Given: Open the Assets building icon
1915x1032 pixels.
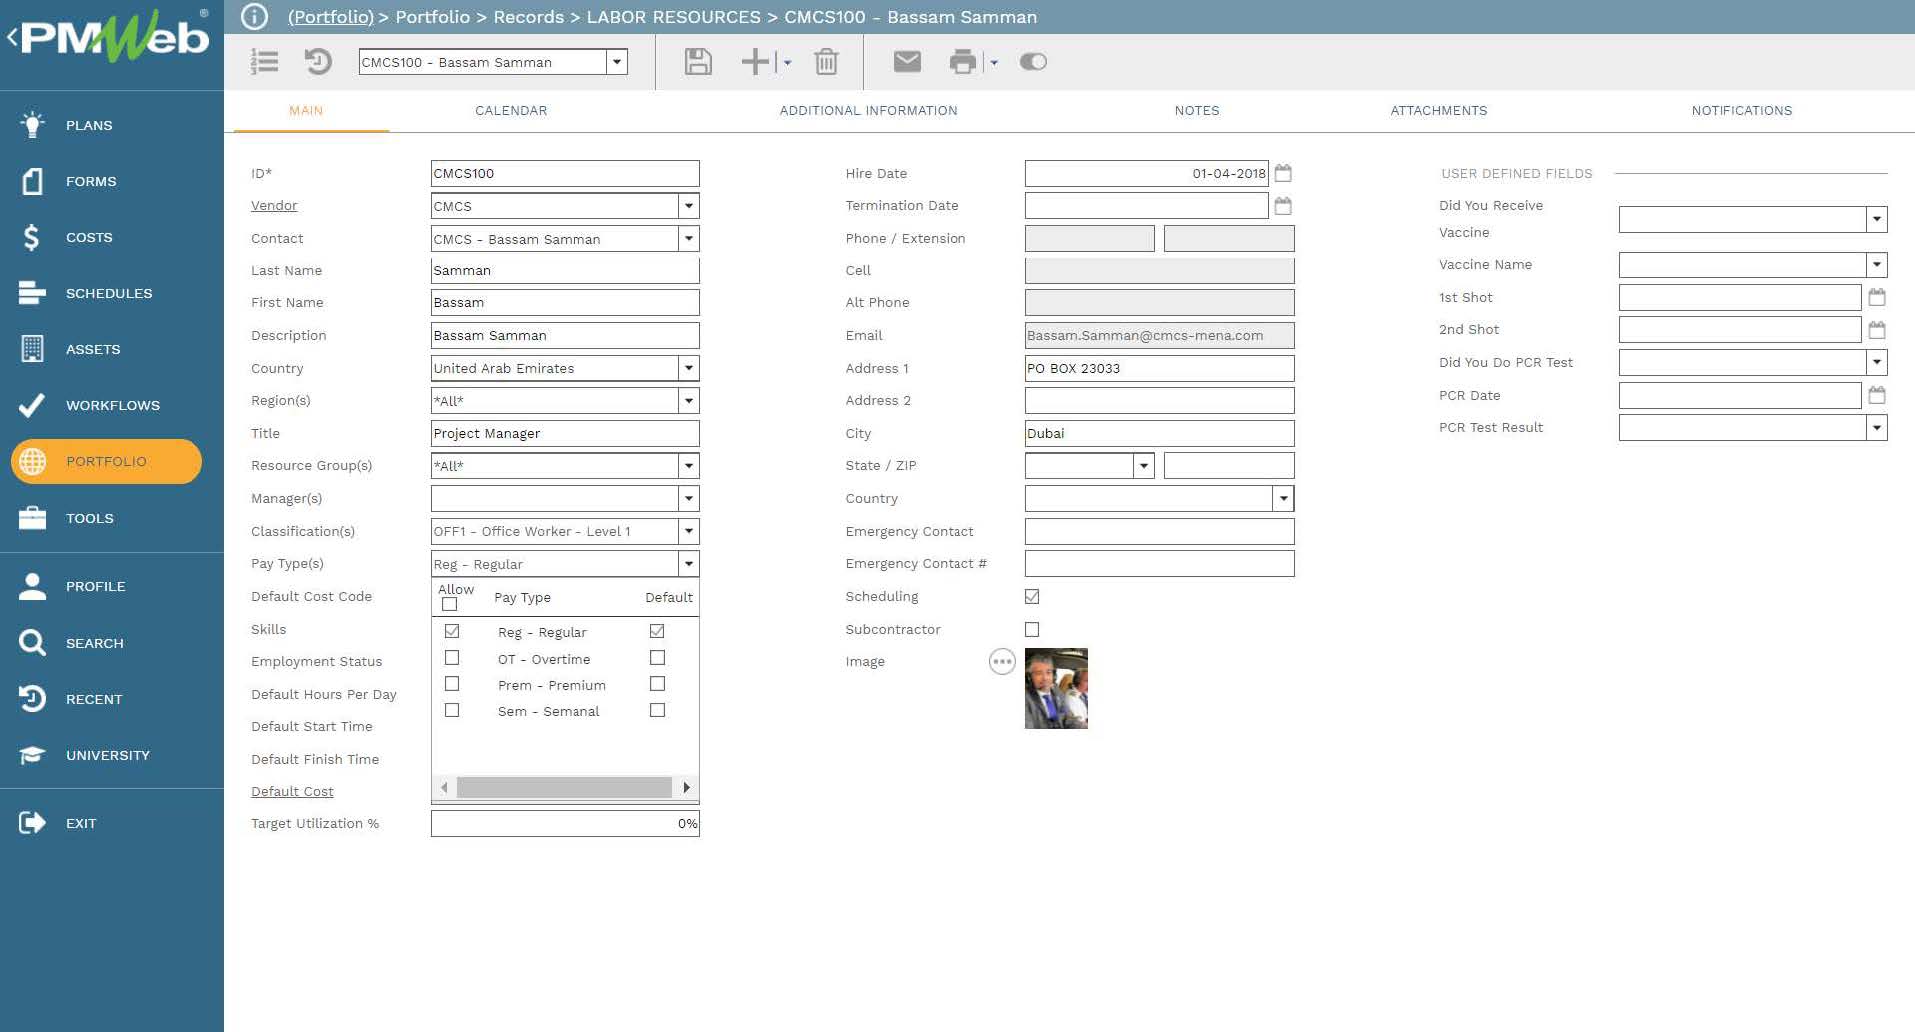Looking at the screenshot, I should pyautogui.click(x=32, y=349).
